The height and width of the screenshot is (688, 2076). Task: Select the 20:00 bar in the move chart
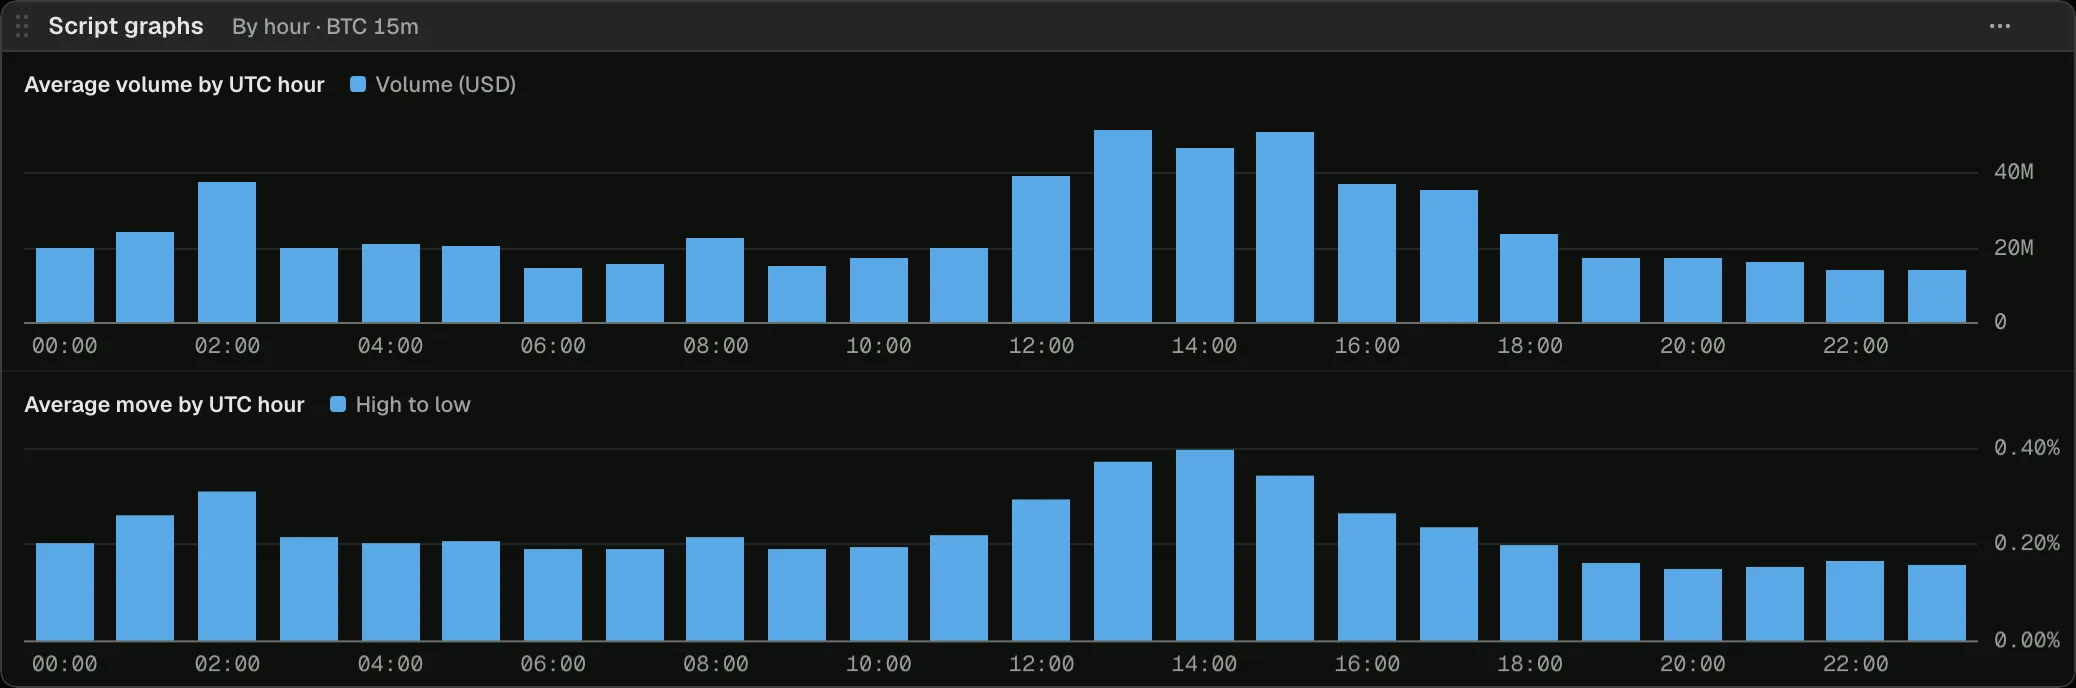tap(1693, 604)
